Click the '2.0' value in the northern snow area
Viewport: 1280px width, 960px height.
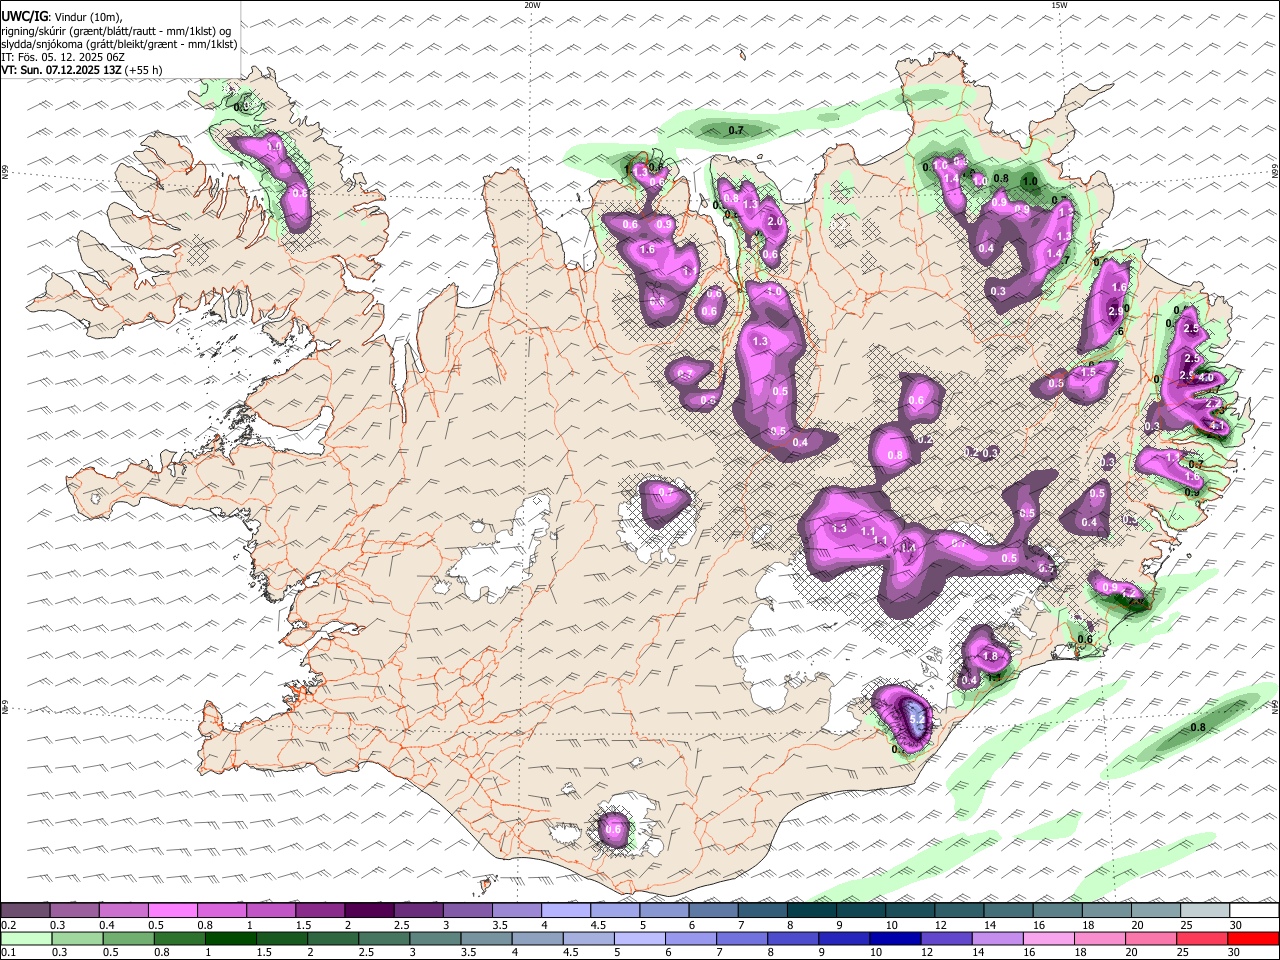point(774,222)
